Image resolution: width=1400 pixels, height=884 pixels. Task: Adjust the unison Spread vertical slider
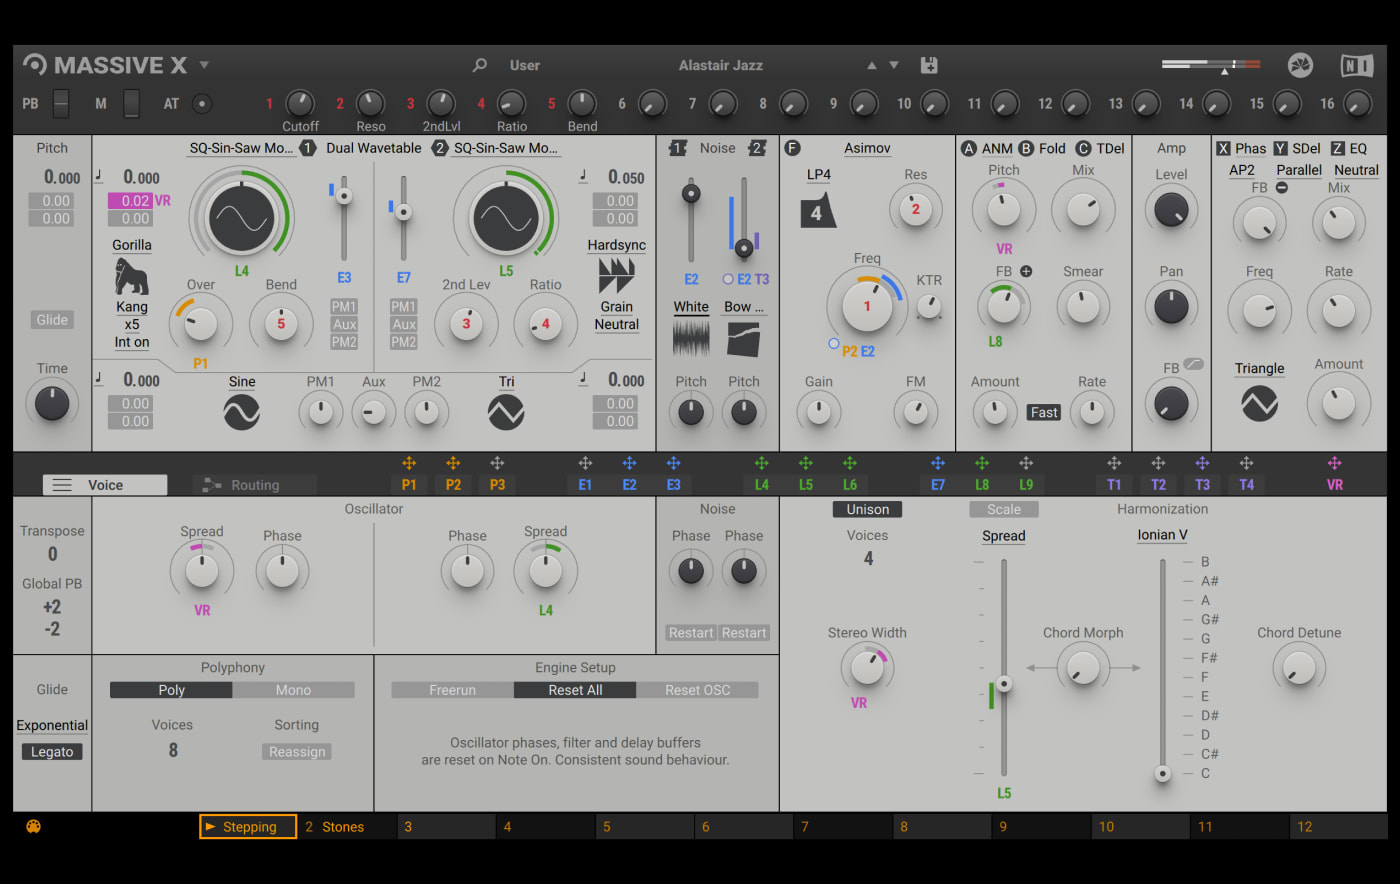coord(1004,684)
